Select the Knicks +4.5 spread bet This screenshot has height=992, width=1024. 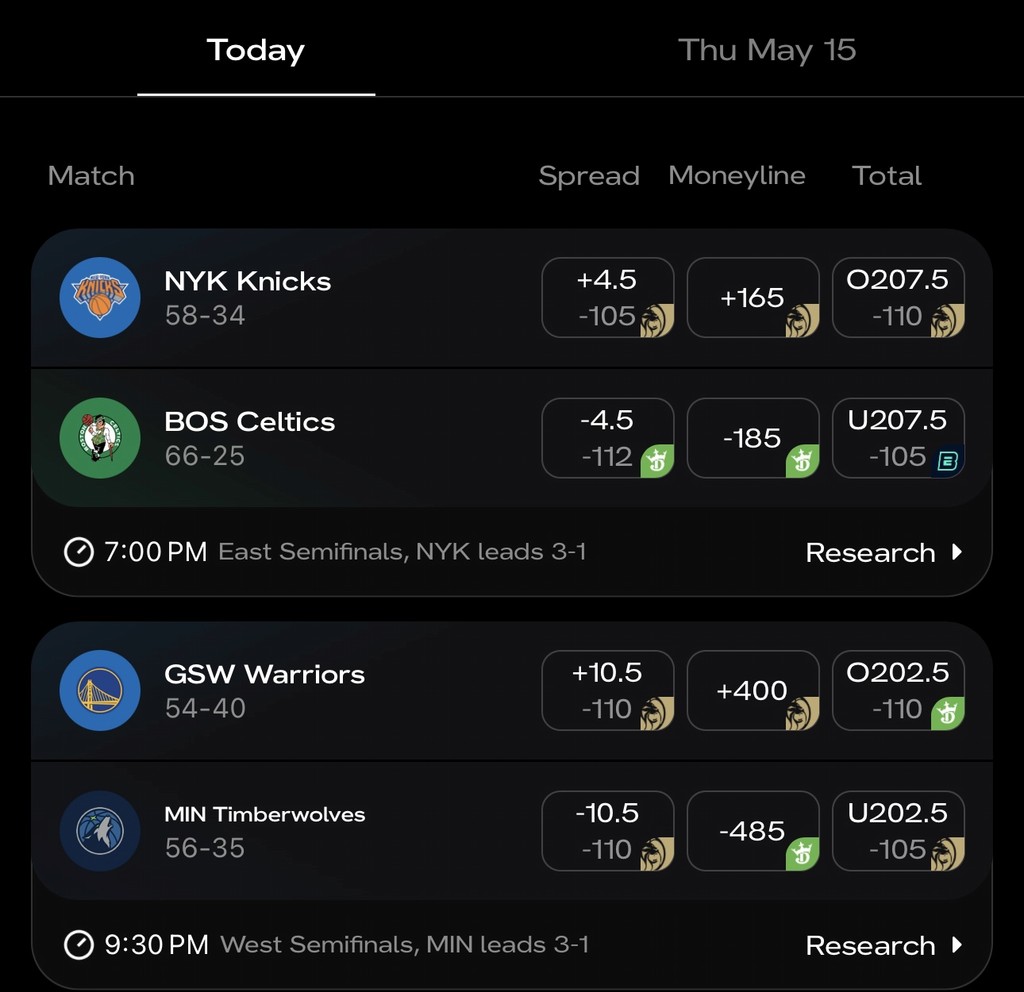[608, 297]
